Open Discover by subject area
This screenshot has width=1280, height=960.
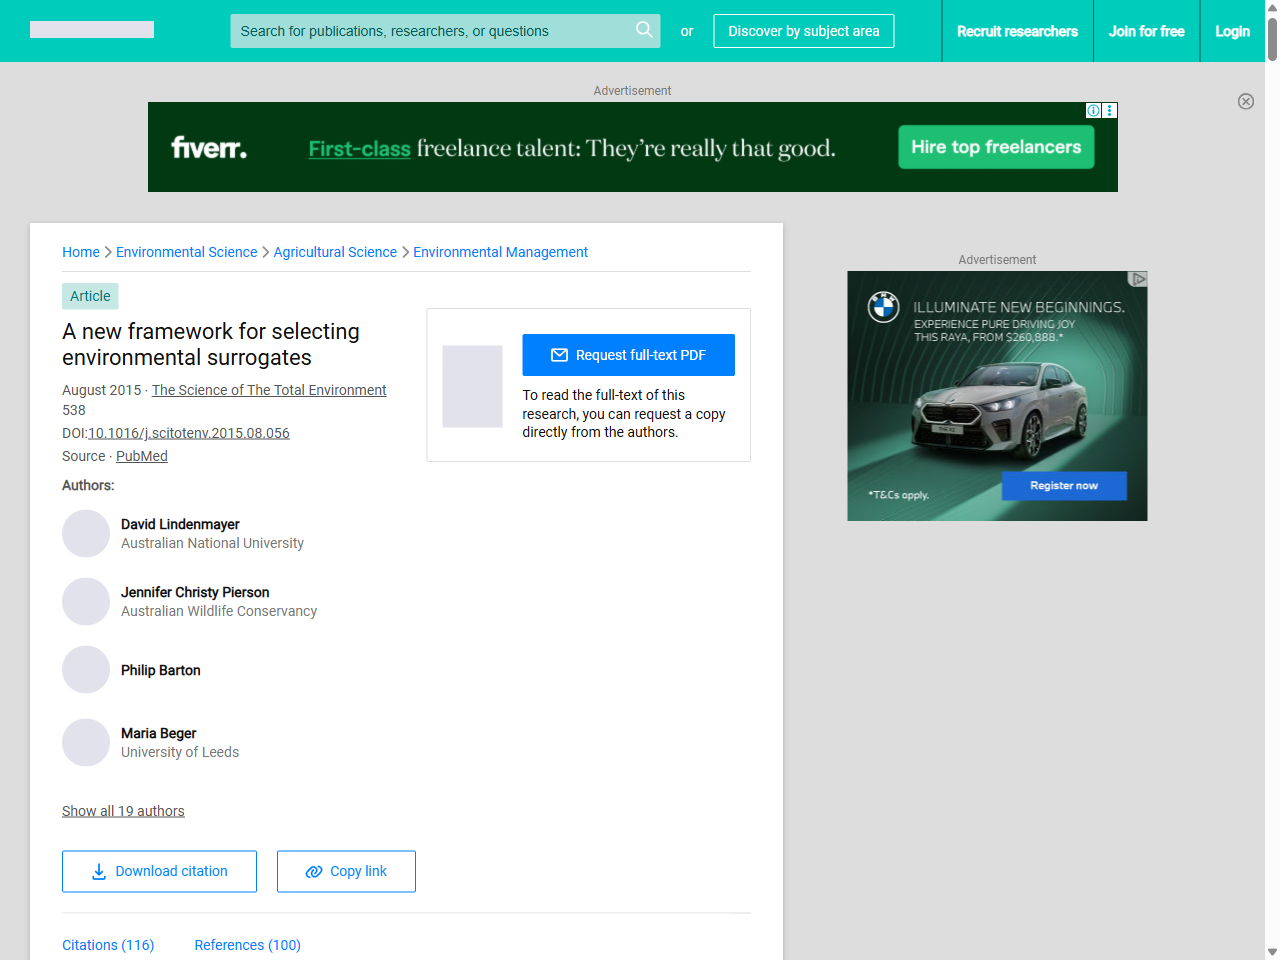[803, 31]
